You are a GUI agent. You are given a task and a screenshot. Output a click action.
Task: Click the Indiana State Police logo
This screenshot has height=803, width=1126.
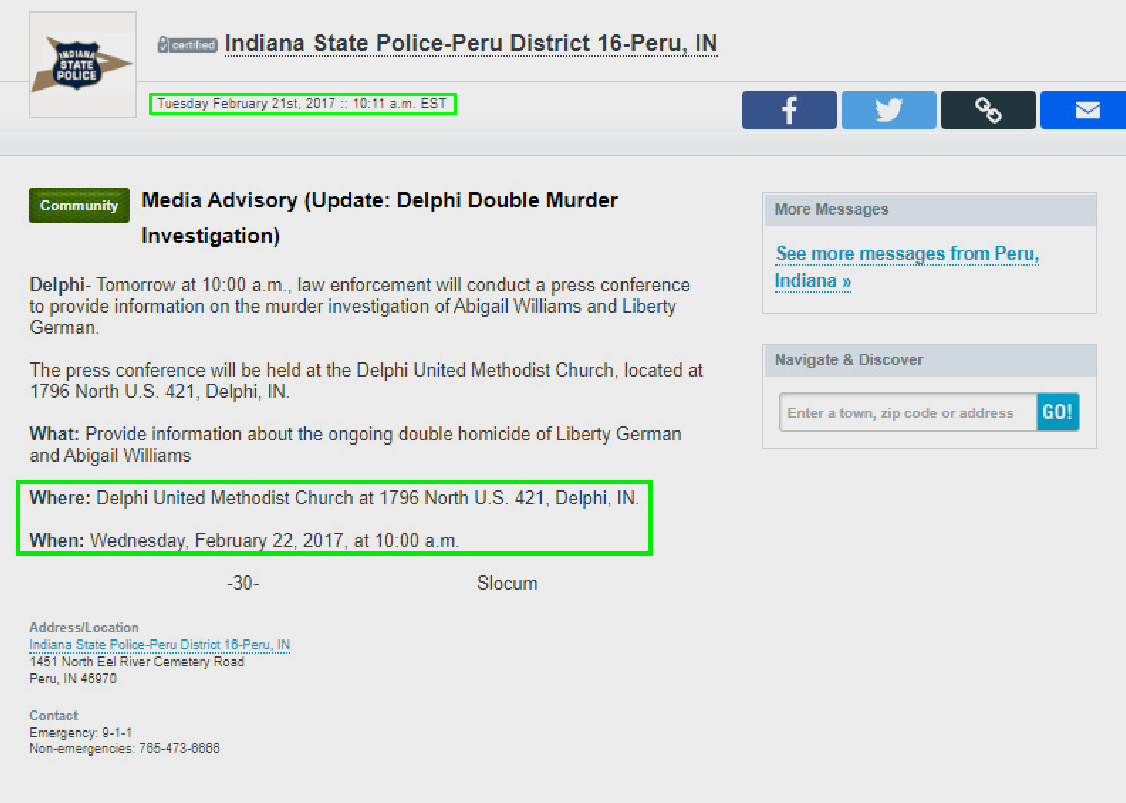tap(82, 64)
